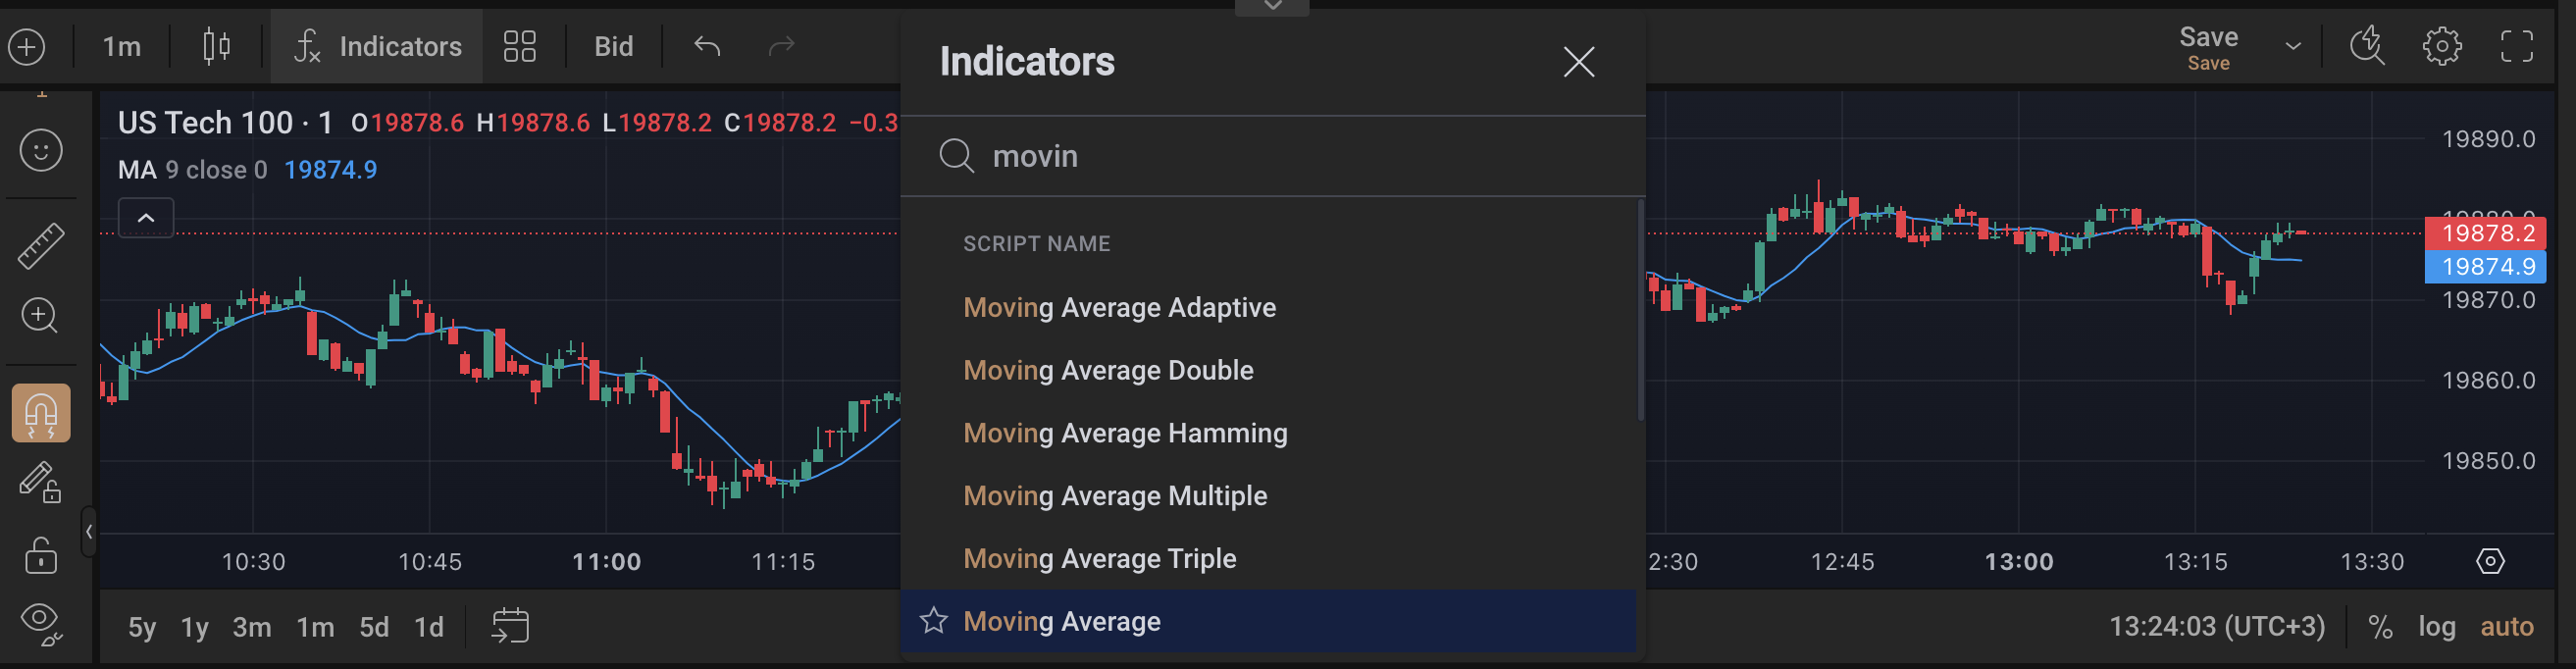Toggle lock all drawing tools

click(41, 555)
